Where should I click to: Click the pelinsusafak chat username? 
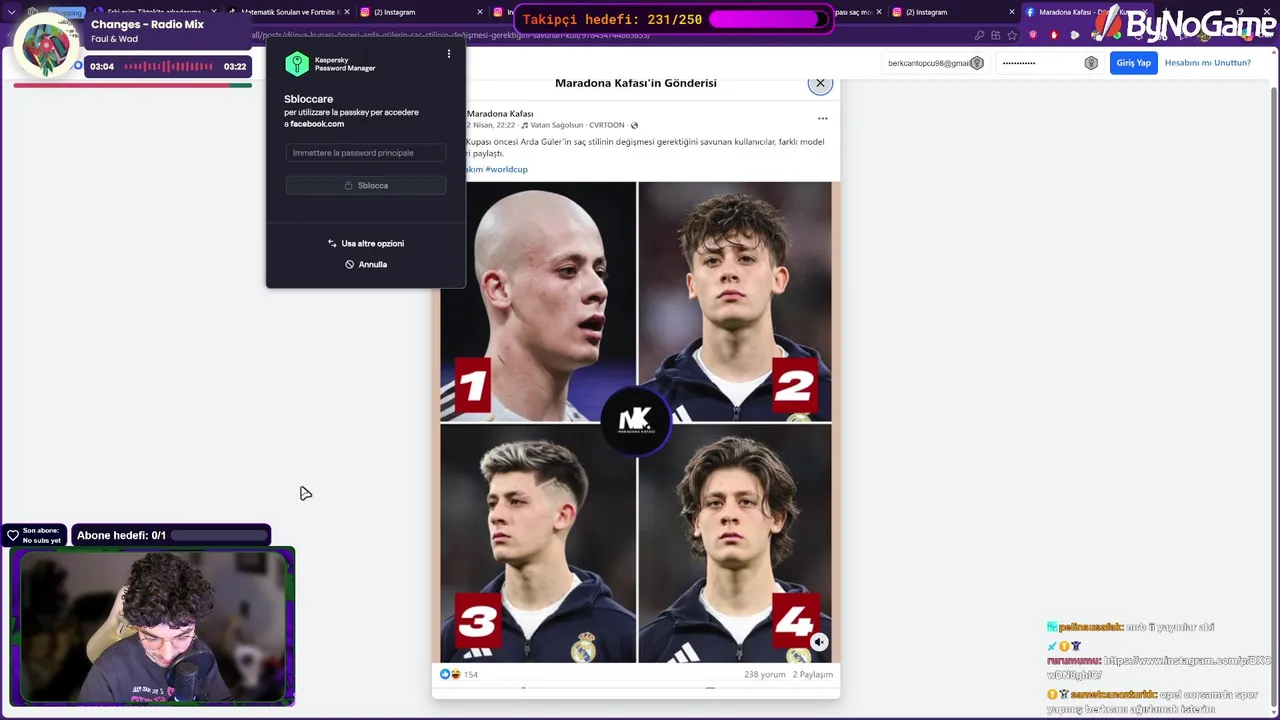pyautogui.click(x=1091, y=627)
